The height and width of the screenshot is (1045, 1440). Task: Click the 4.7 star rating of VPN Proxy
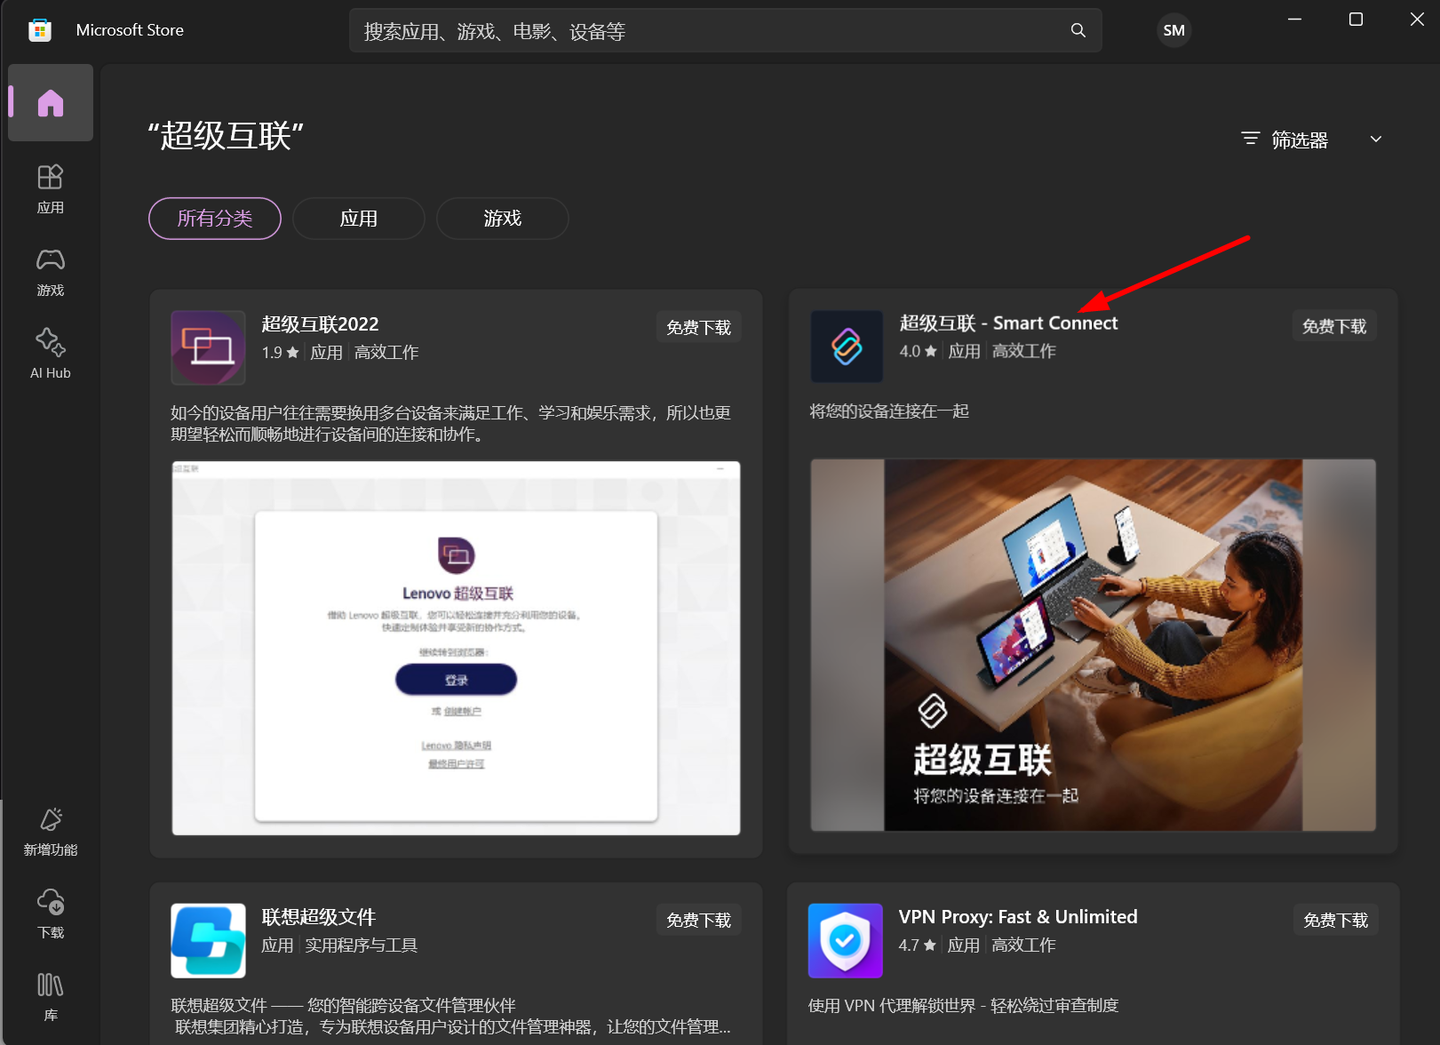click(x=917, y=945)
